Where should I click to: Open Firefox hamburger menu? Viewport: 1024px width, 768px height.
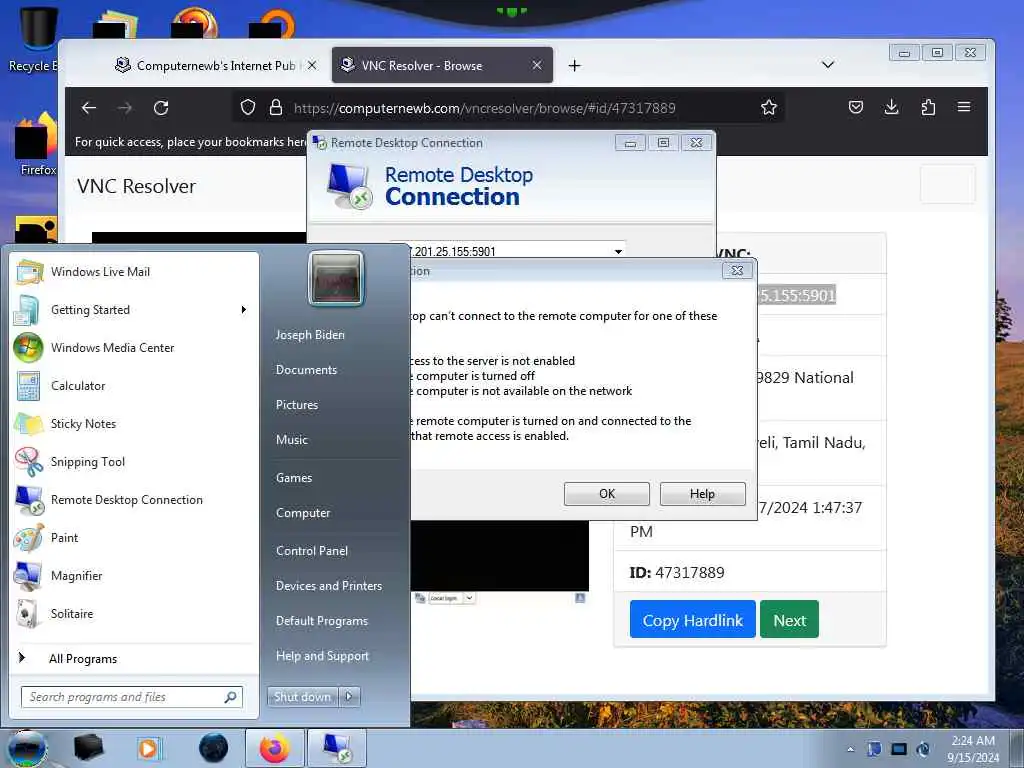coord(964,107)
